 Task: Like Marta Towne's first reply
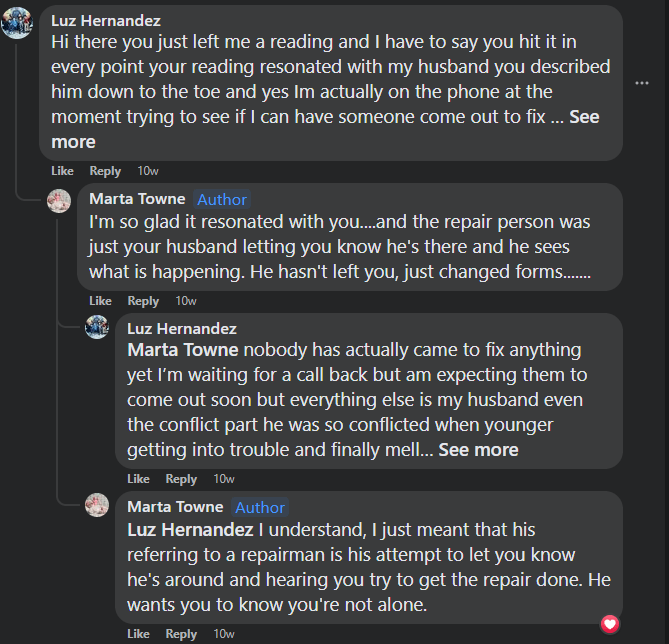click(x=100, y=301)
